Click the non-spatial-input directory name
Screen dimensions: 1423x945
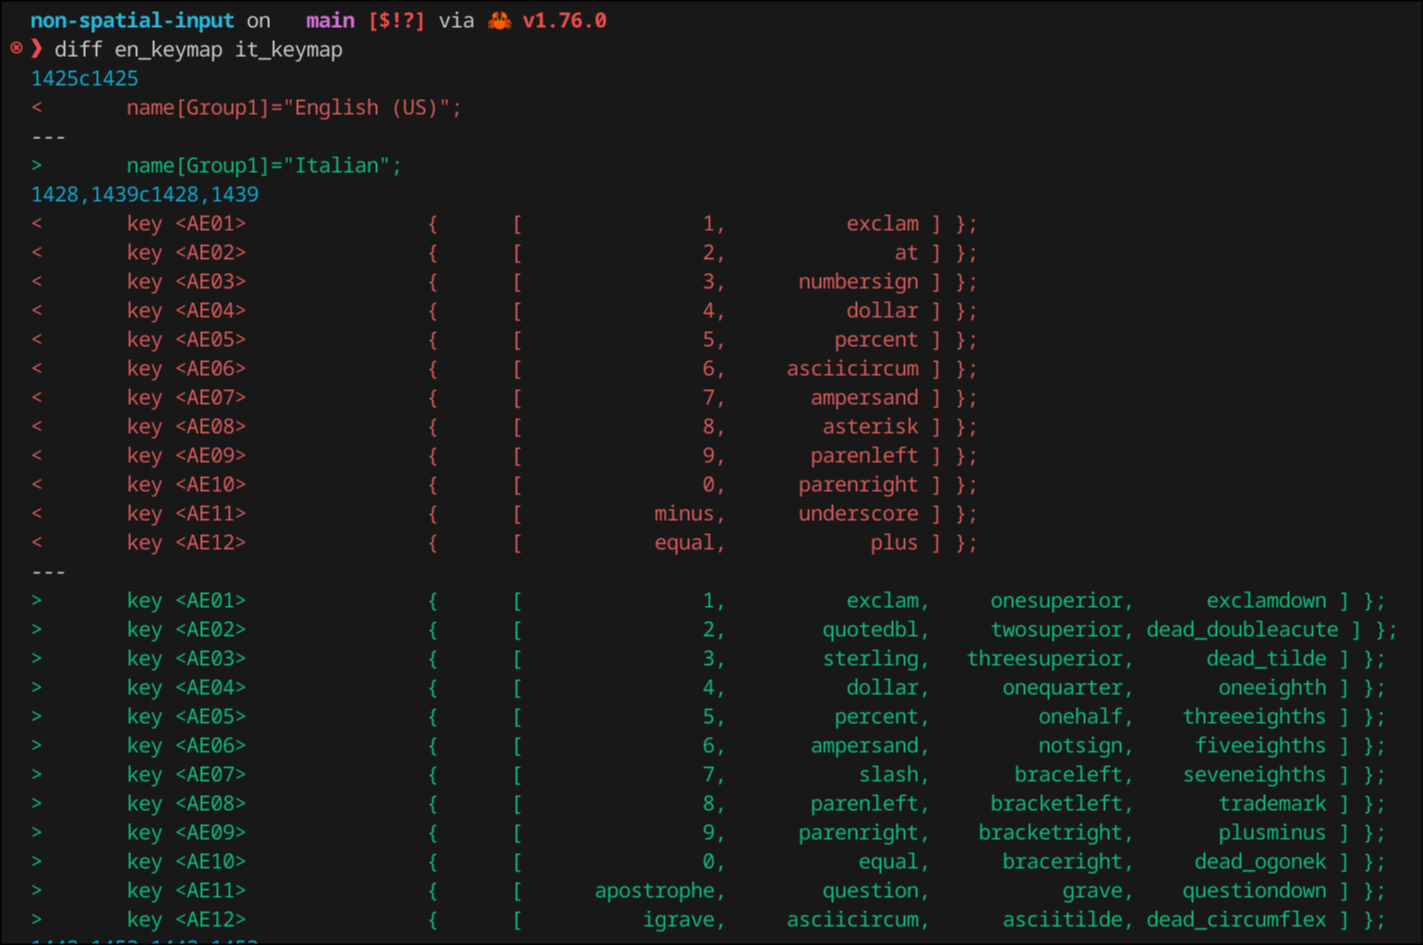tap(132, 20)
